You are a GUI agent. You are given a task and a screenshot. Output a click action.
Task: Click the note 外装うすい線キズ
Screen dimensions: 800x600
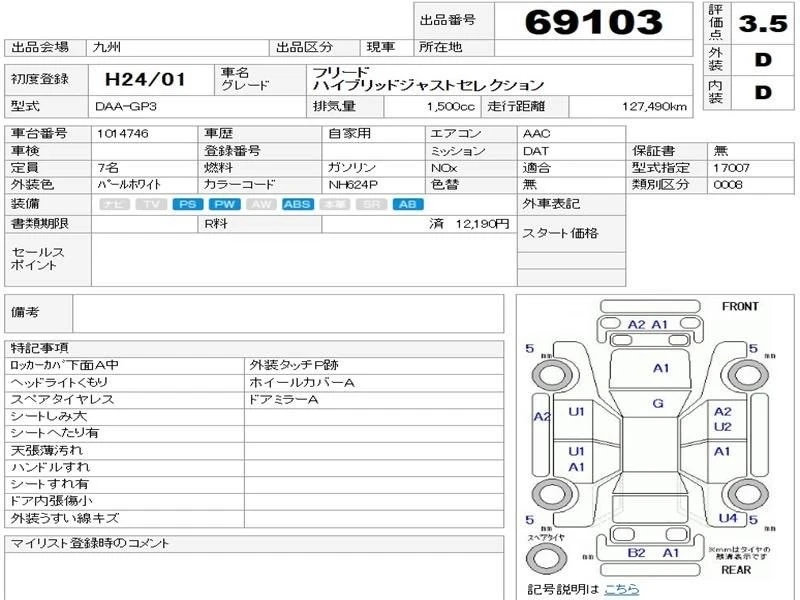[x=65, y=518]
